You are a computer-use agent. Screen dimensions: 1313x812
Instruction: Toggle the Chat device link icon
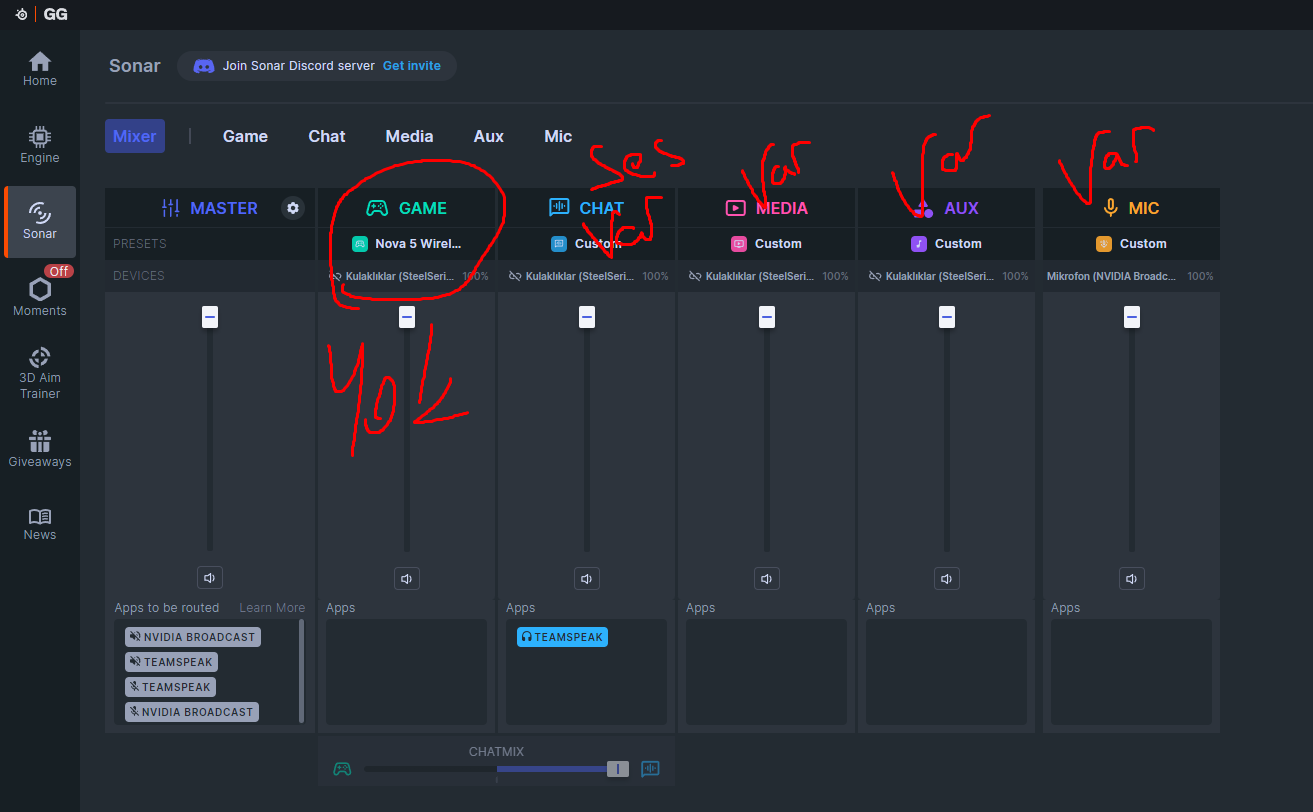pos(515,276)
